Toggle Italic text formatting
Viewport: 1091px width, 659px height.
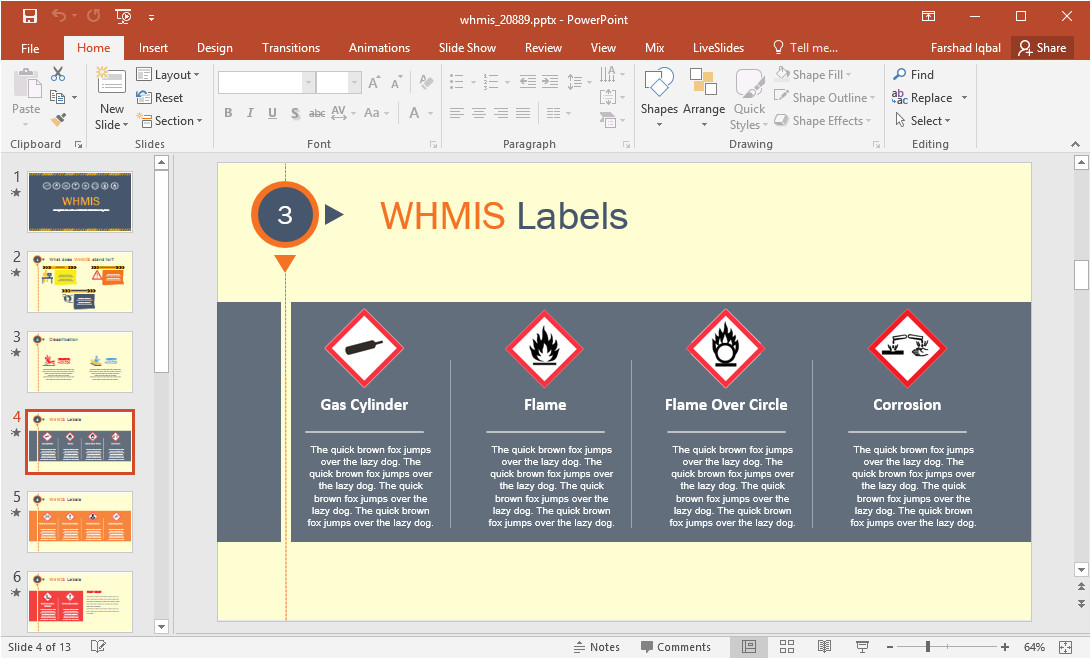pos(250,113)
